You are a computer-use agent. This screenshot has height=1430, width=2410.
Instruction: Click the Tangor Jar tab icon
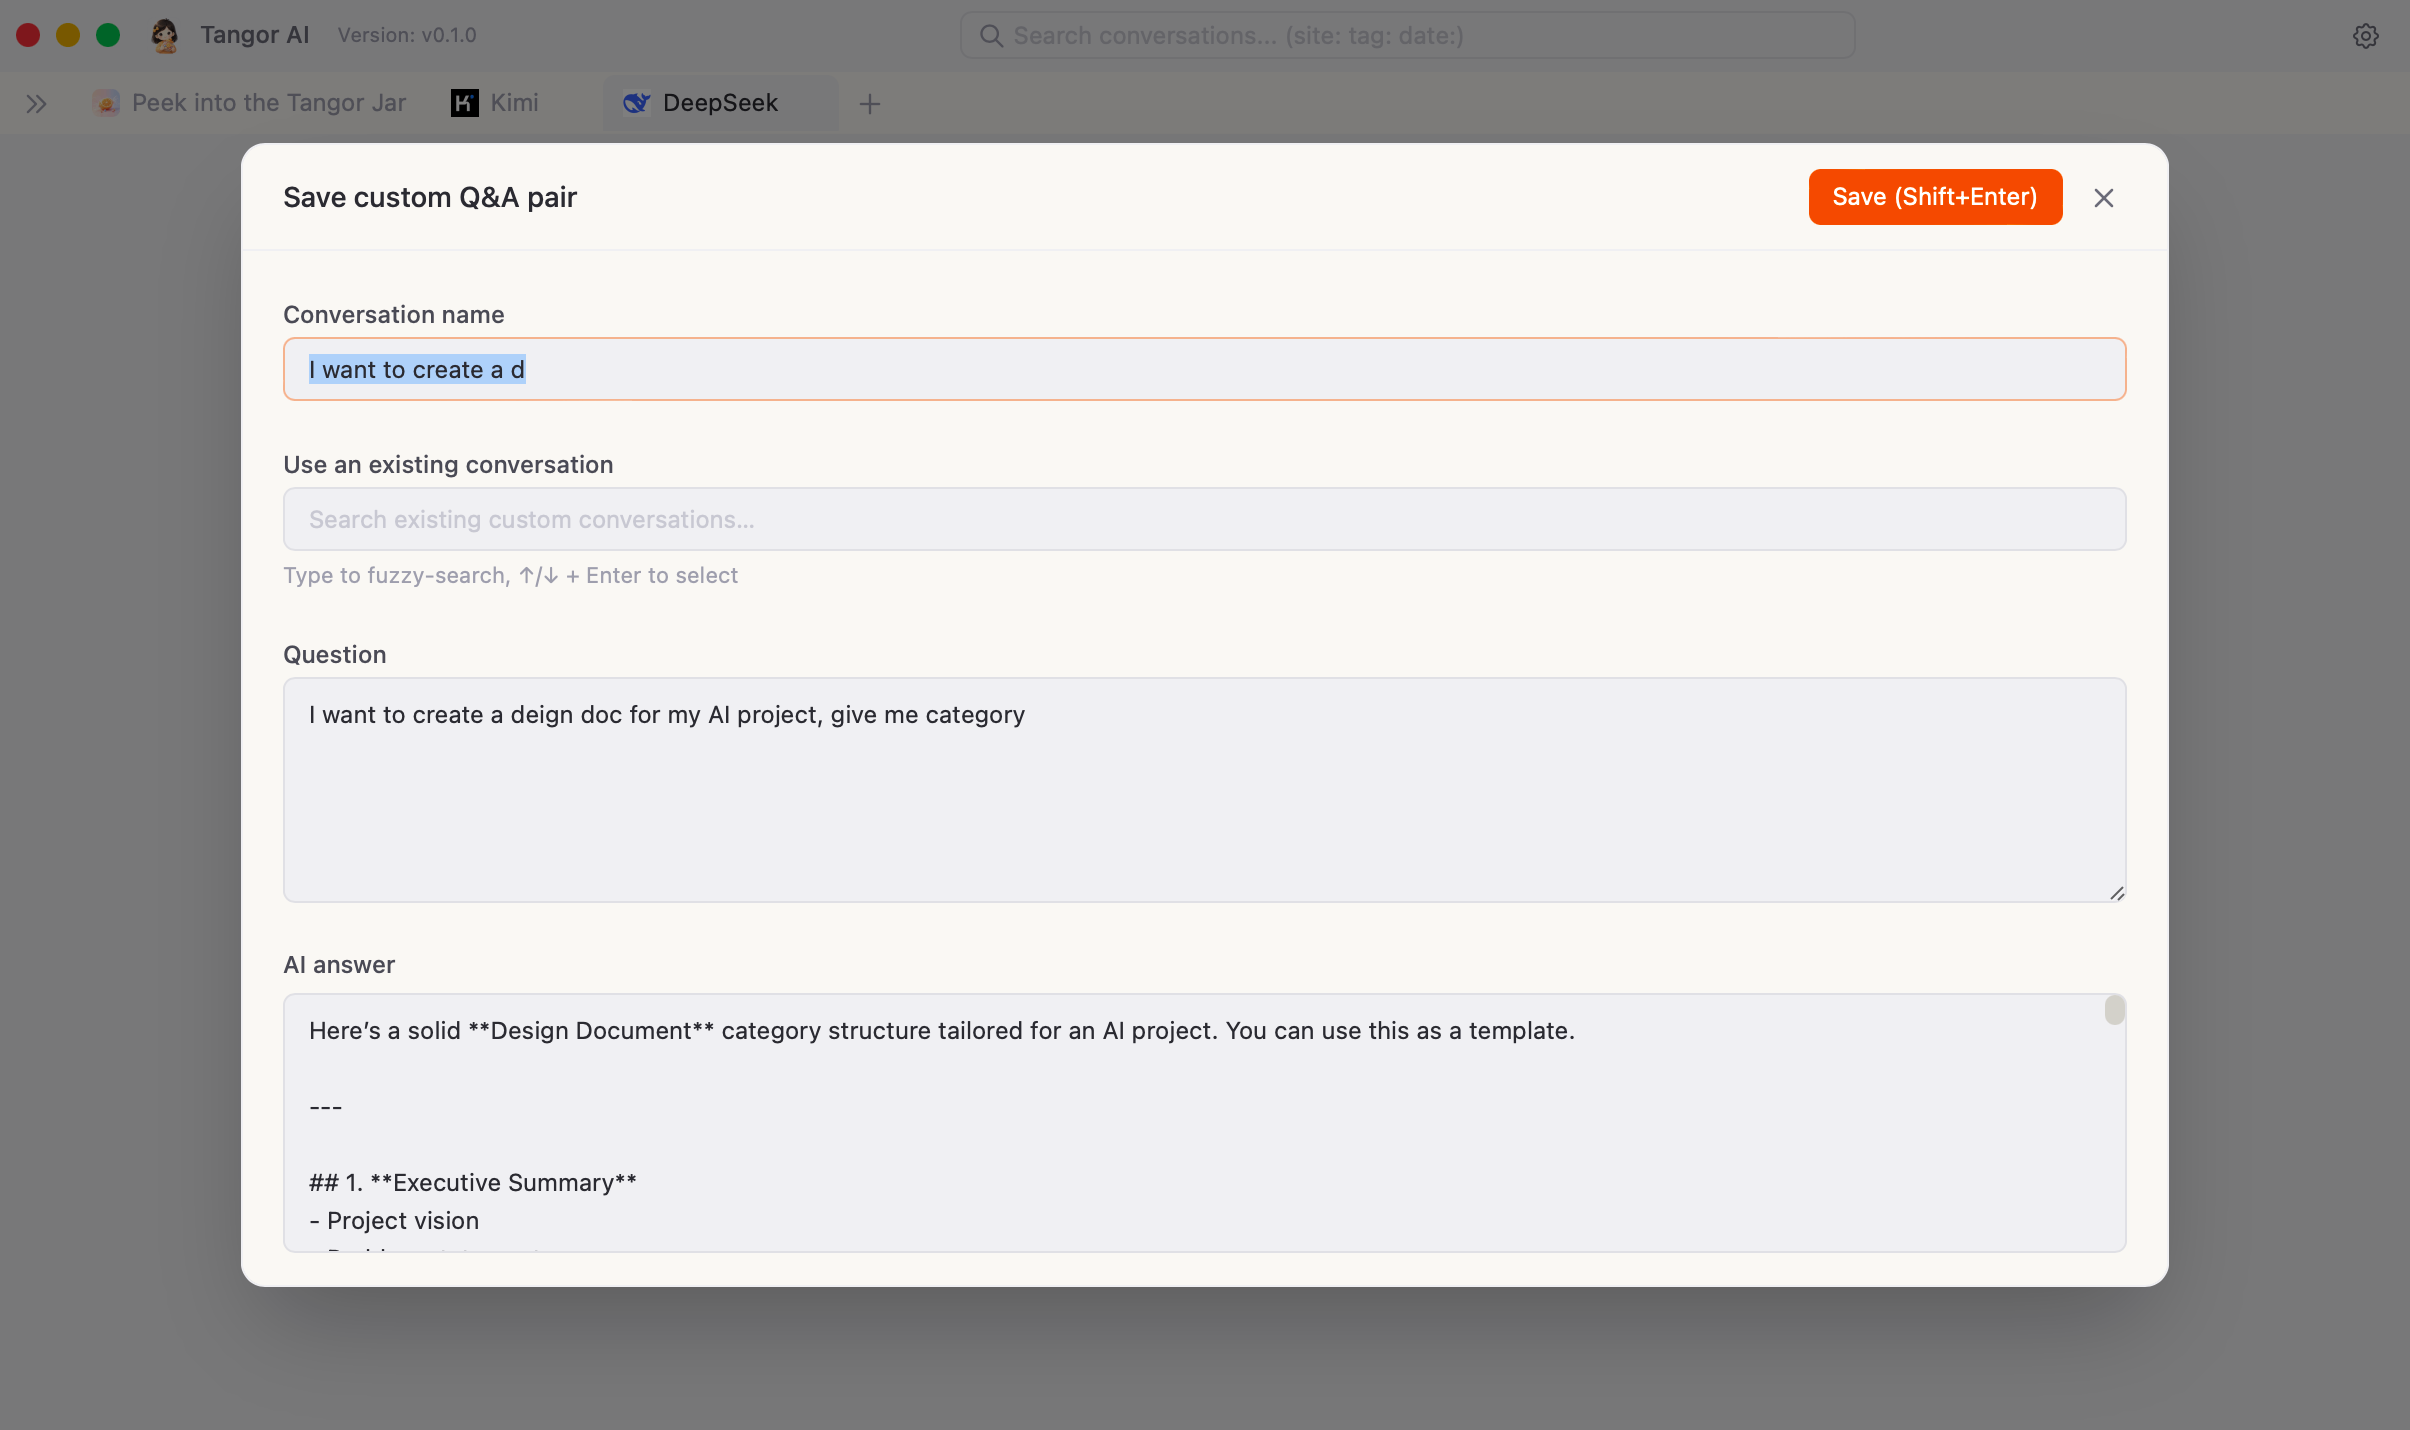(x=106, y=103)
